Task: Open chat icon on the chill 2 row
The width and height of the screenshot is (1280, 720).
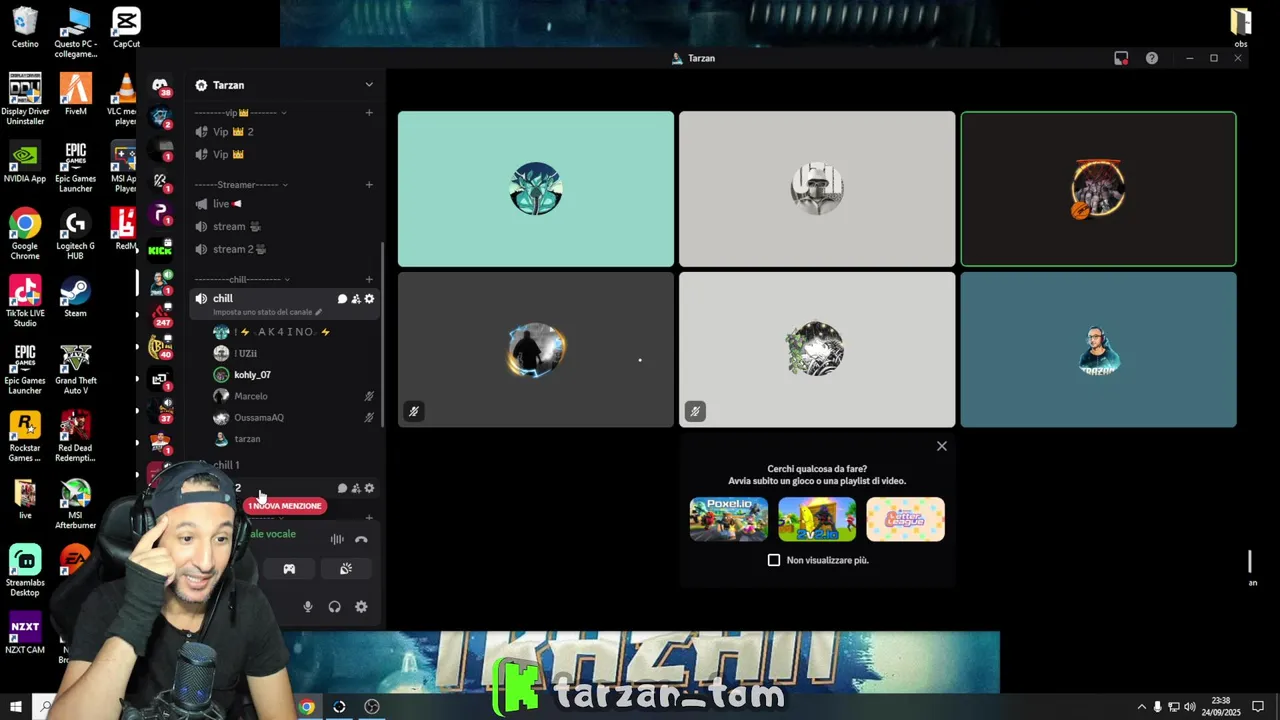Action: click(342, 488)
